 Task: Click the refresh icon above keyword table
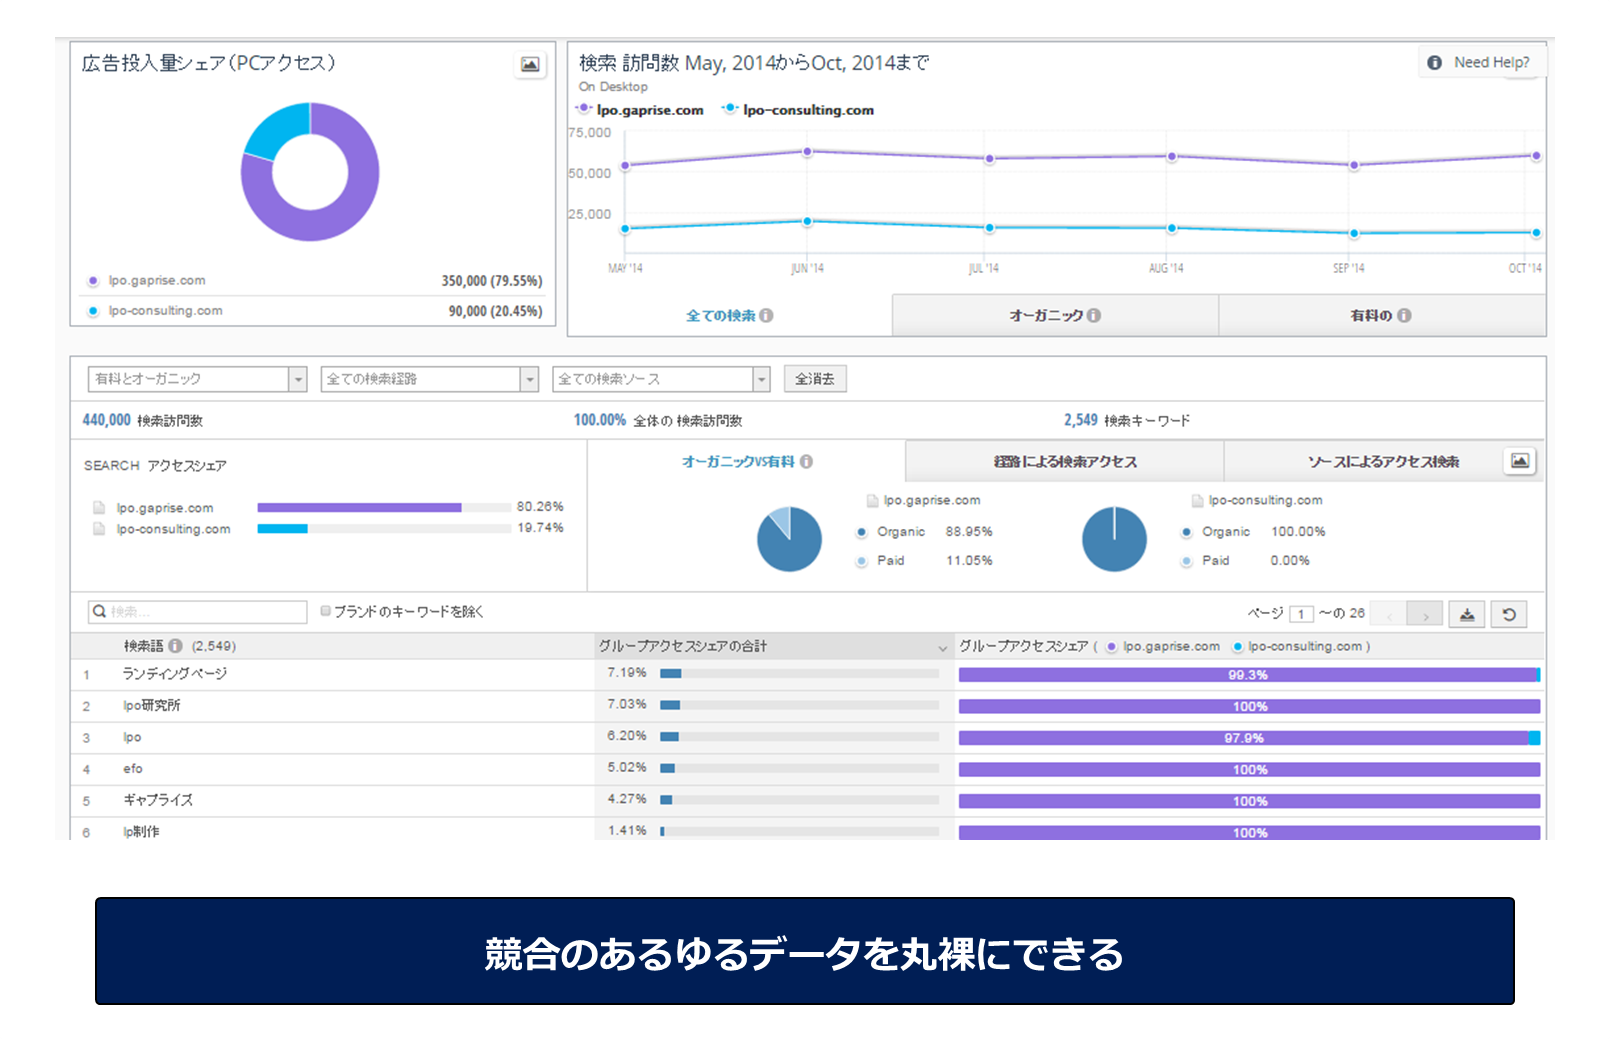tap(1509, 614)
